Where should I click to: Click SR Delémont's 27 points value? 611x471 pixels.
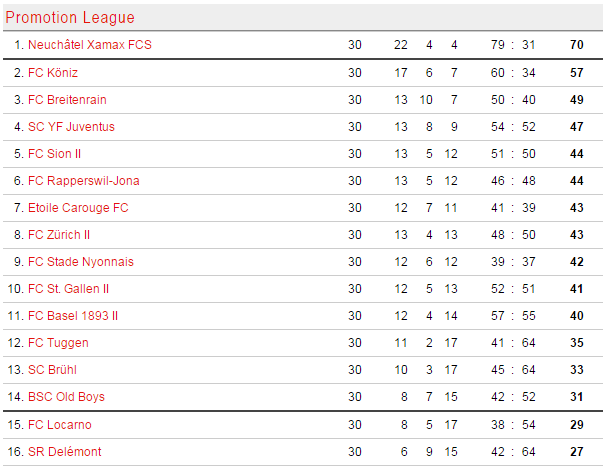coord(577,452)
